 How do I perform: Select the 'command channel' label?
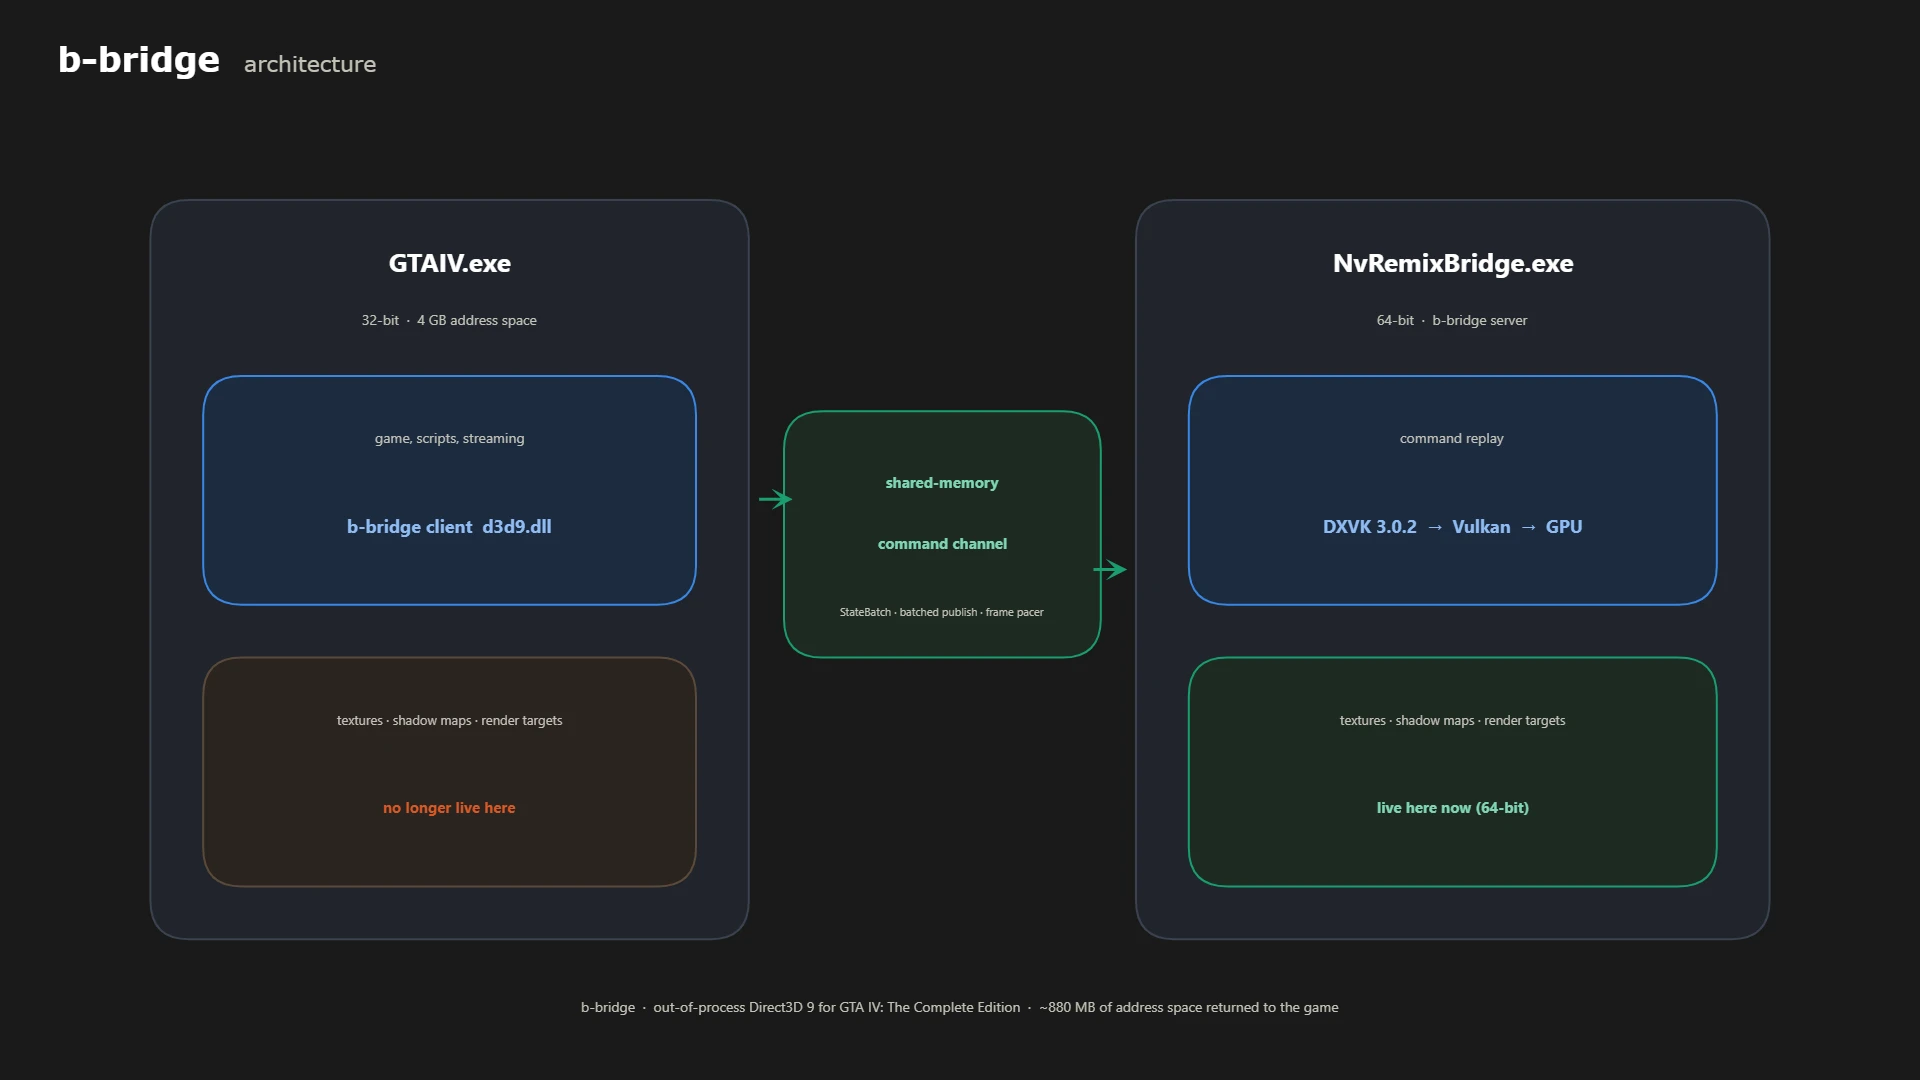tap(942, 544)
